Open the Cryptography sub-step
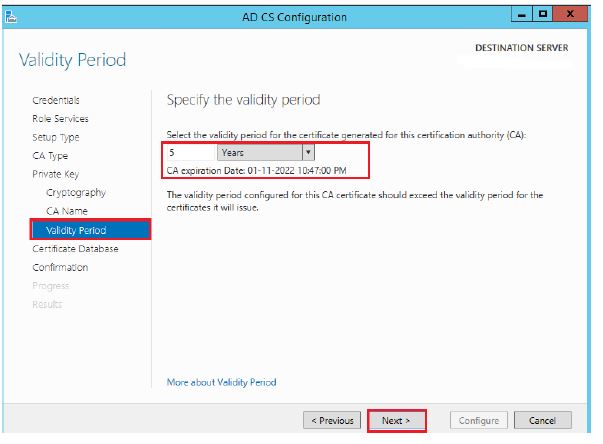 click(76, 193)
